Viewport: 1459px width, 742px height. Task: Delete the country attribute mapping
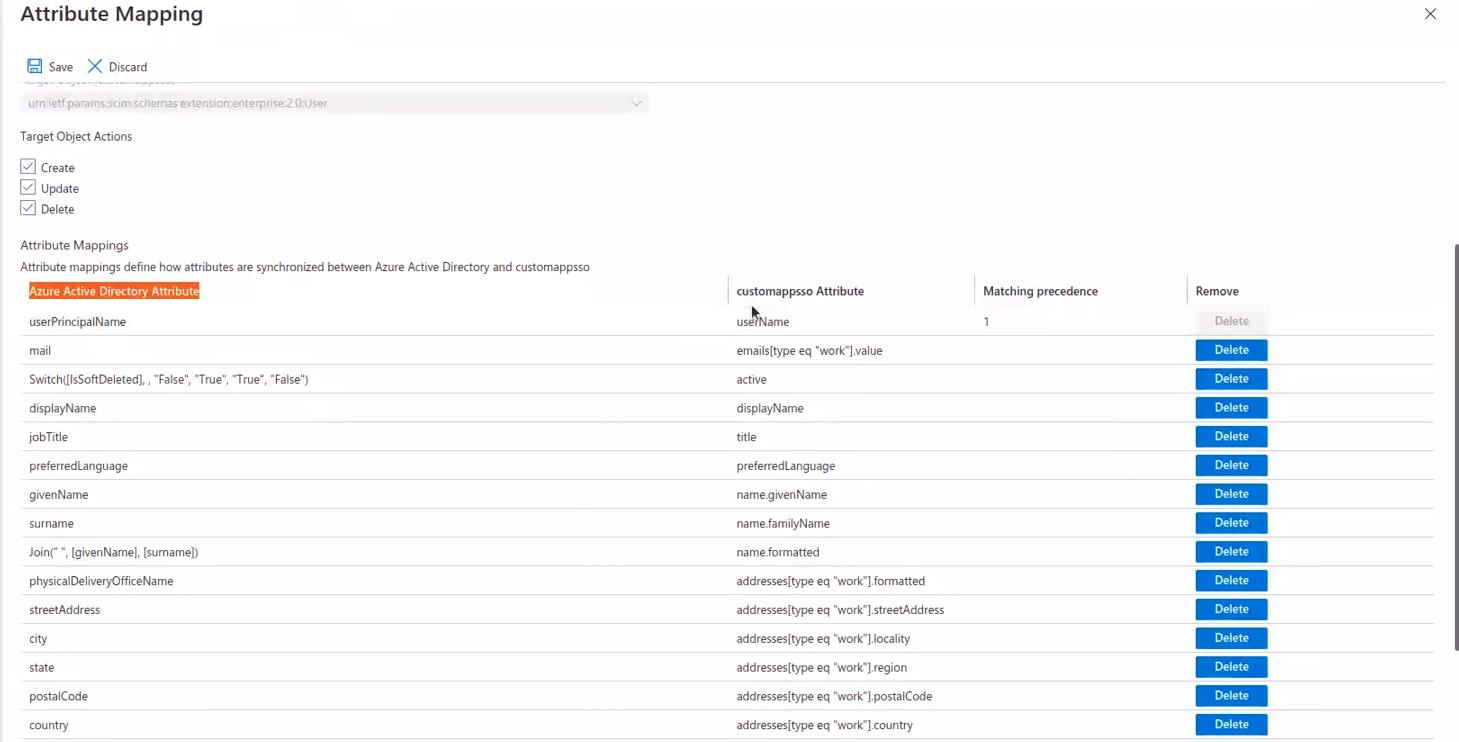1231,725
